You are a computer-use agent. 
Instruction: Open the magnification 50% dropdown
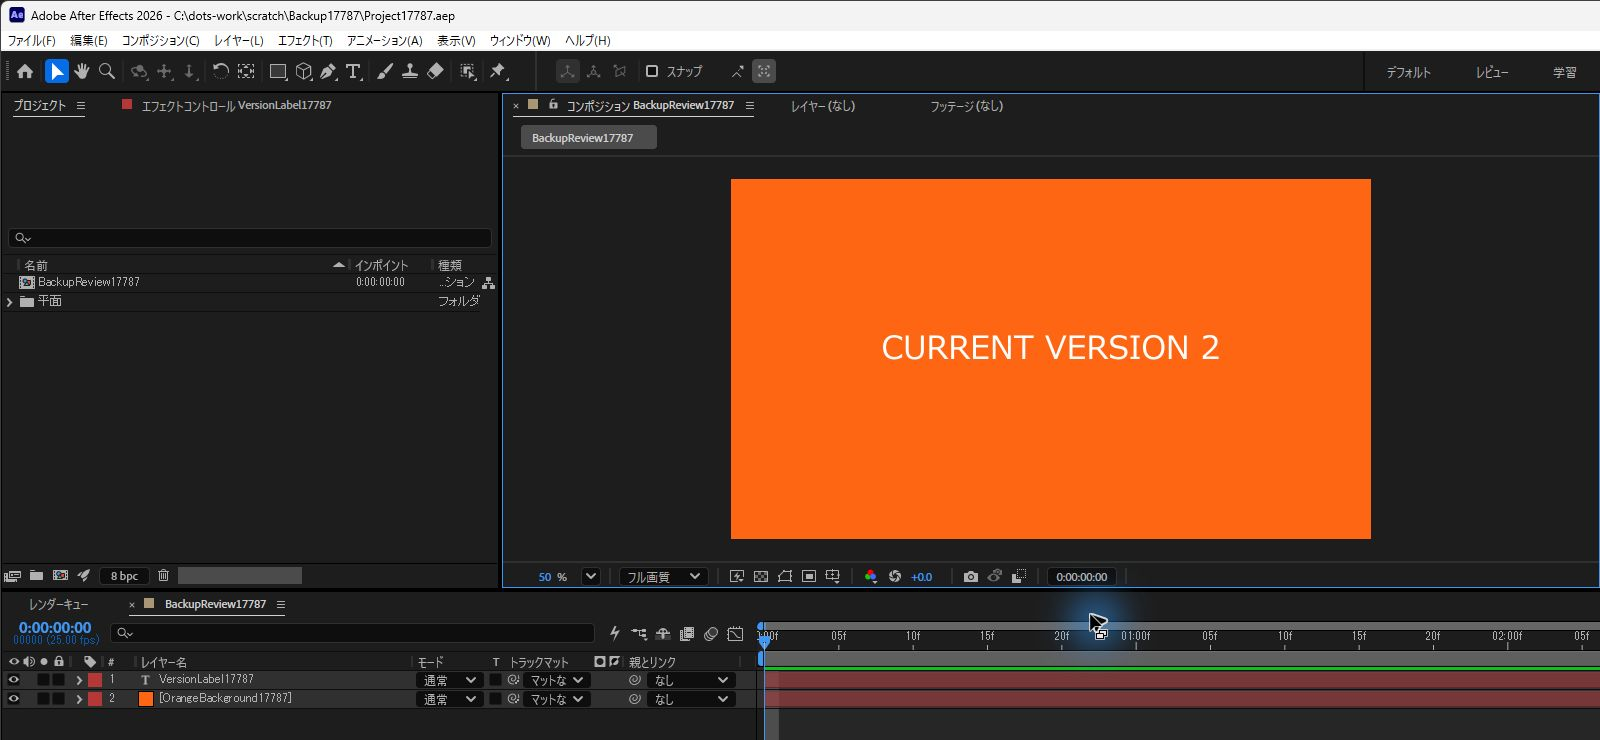coord(590,576)
